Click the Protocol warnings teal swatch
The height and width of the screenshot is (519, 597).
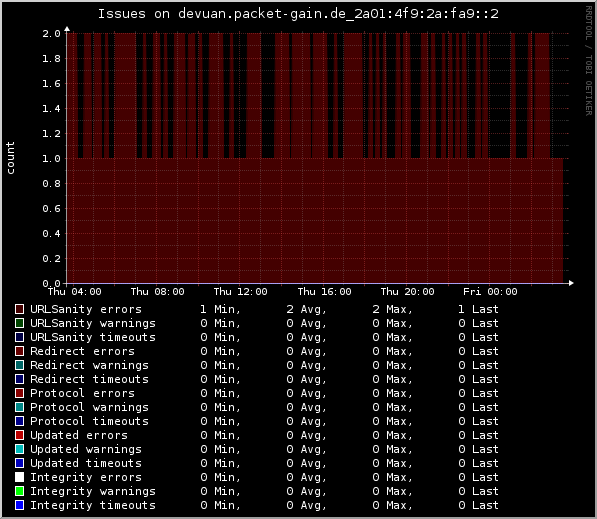19,407
